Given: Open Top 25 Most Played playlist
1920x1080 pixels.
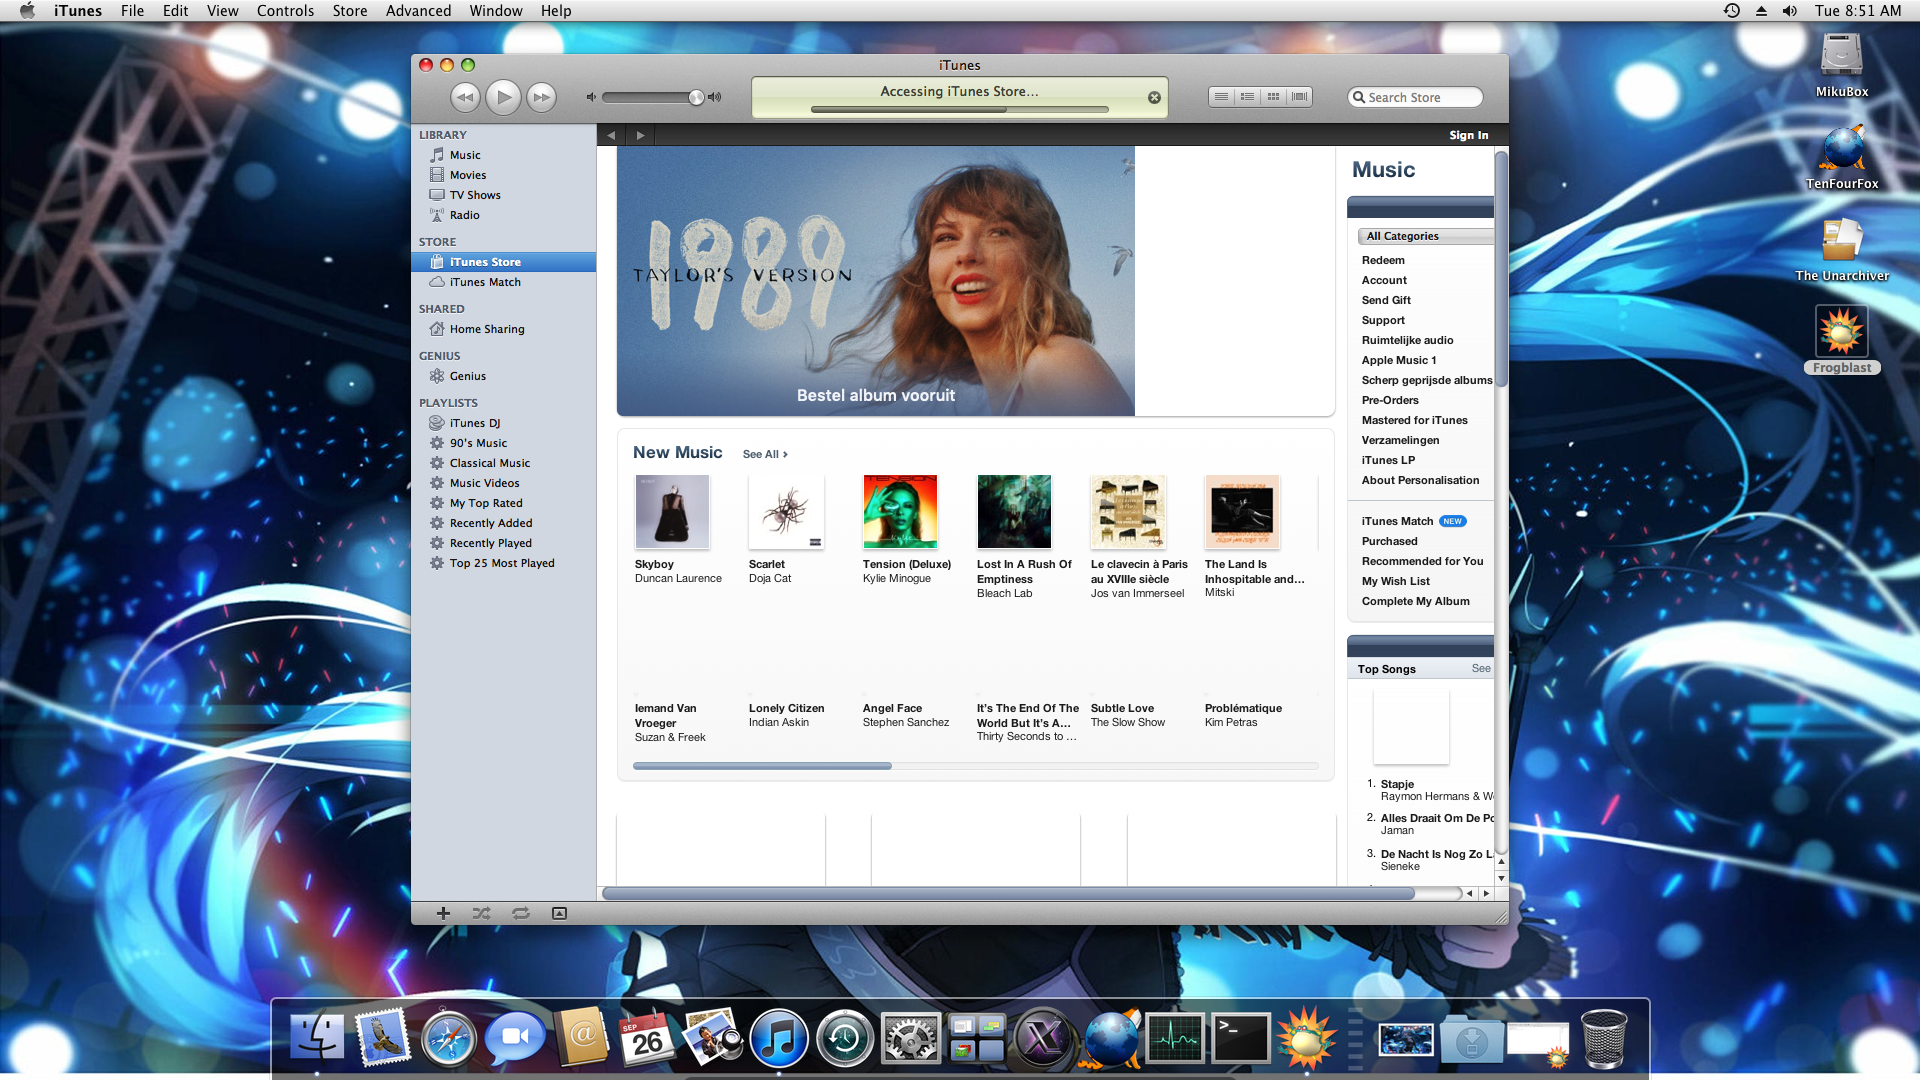Looking at the screenshot, I should pos(503,563).
